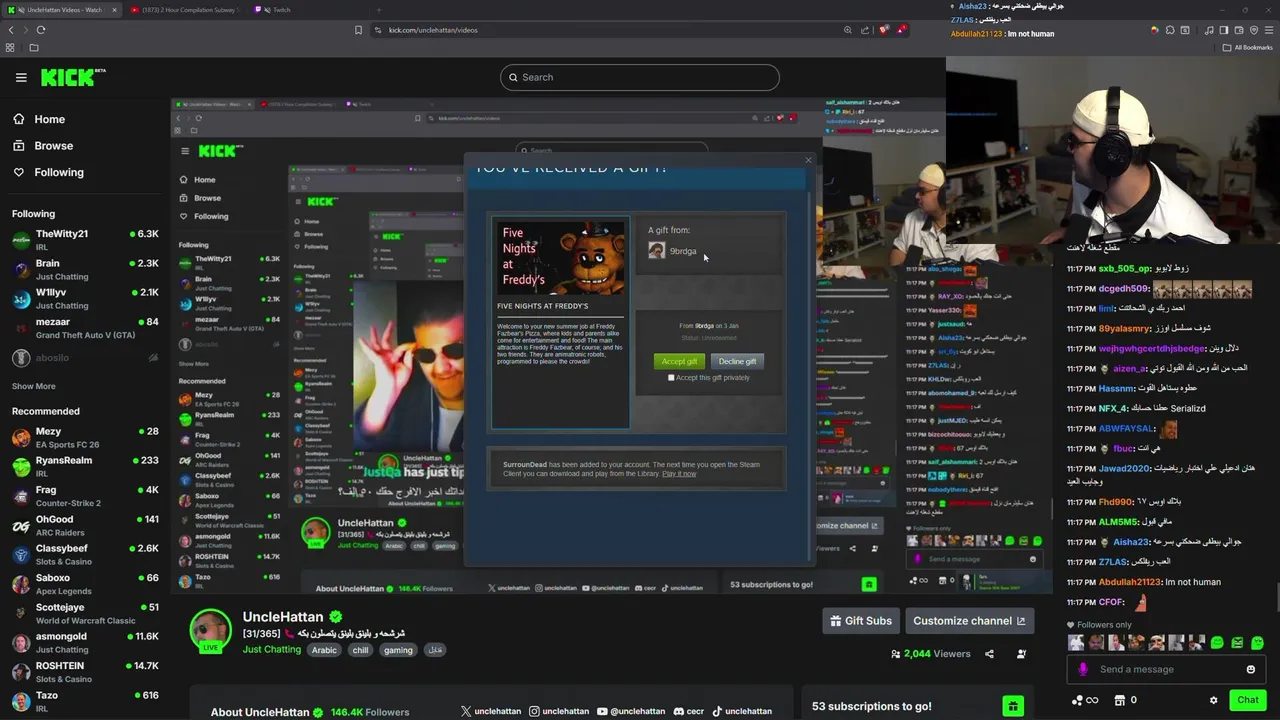Click the Gift Subs button
The width and height of the screenshot is (1280, 720).
tap(861, 621)
